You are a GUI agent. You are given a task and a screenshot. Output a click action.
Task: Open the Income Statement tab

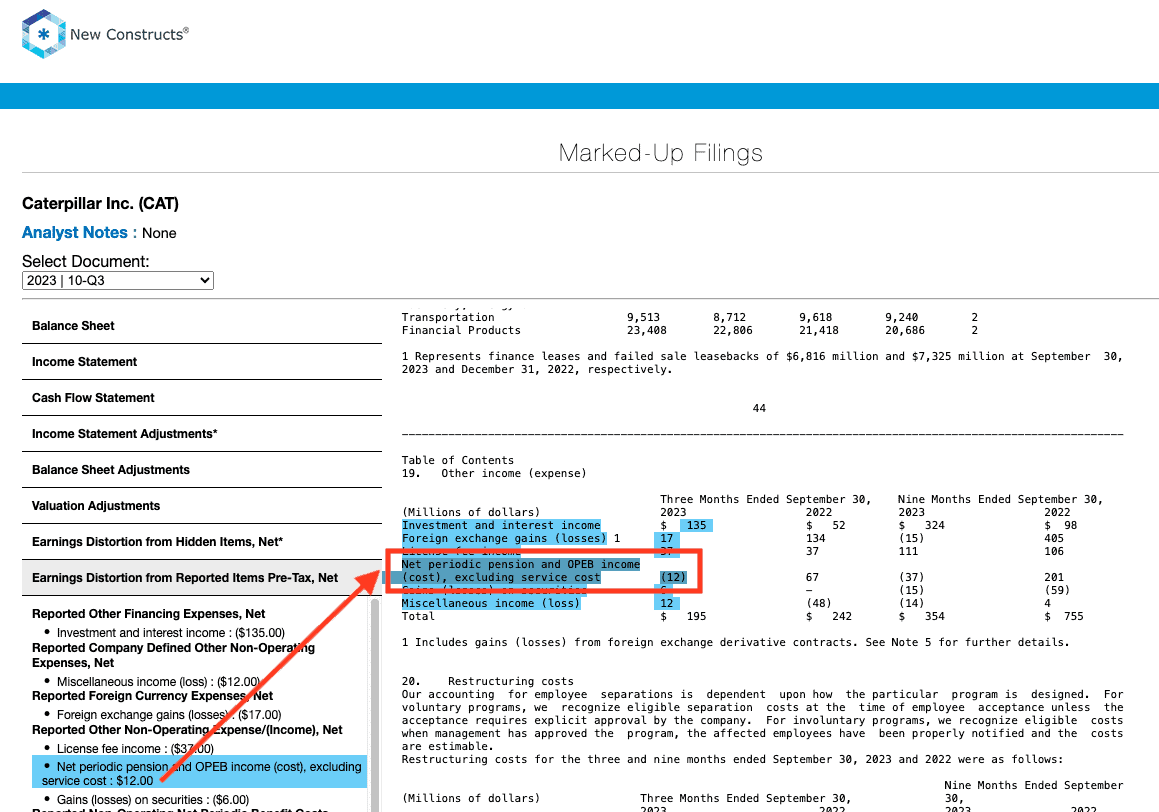coord(202,362)
